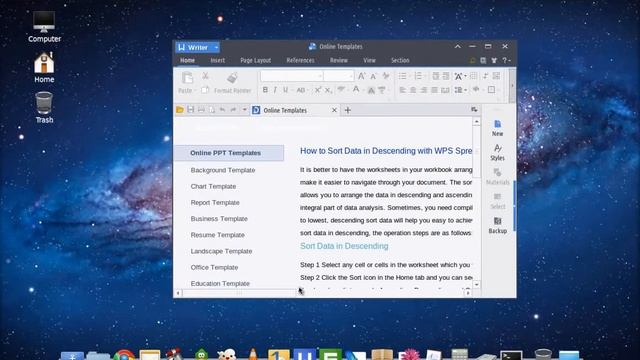This screenshot has width=640, height=360.
Task: Open the View ribbon tab
Action: click(x=369, y=60)
